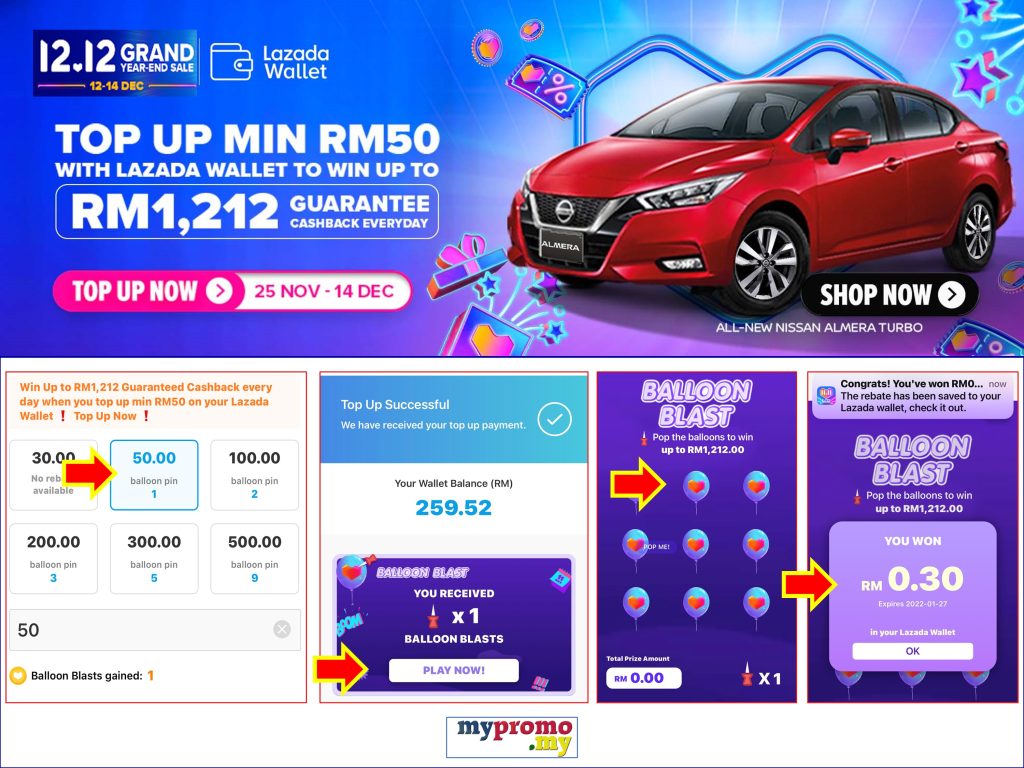This screenshot has height=768, width=1024.
Task: Pop the balloon labeled POP ME!
Action: (635, 546)
